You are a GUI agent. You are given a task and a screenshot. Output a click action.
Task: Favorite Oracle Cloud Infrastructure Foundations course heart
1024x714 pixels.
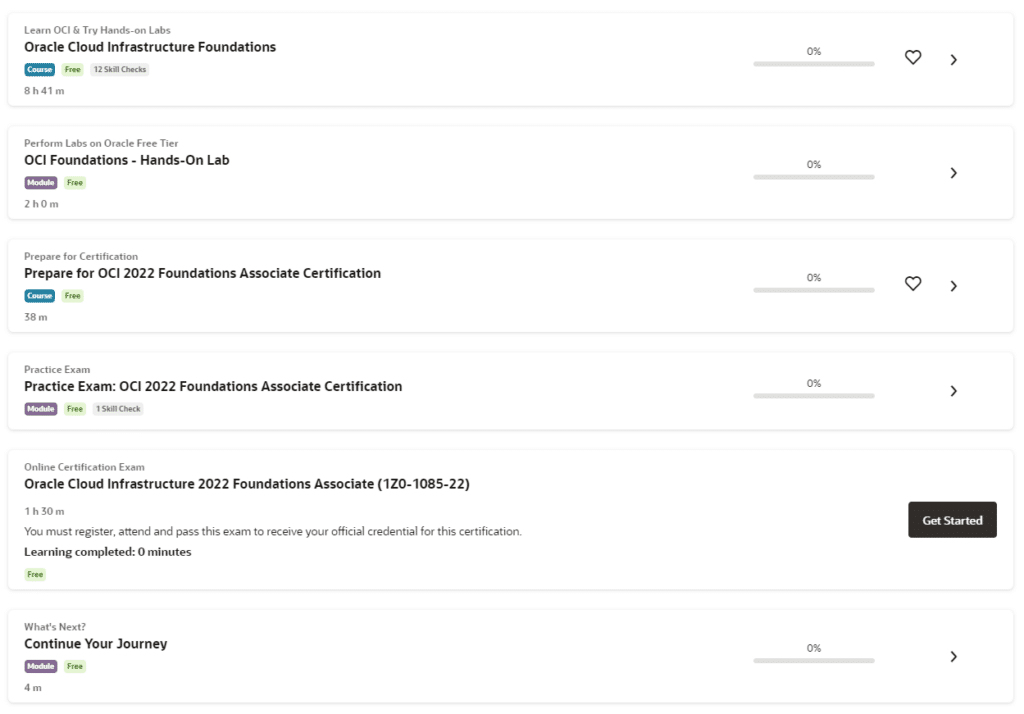[912, 58]
